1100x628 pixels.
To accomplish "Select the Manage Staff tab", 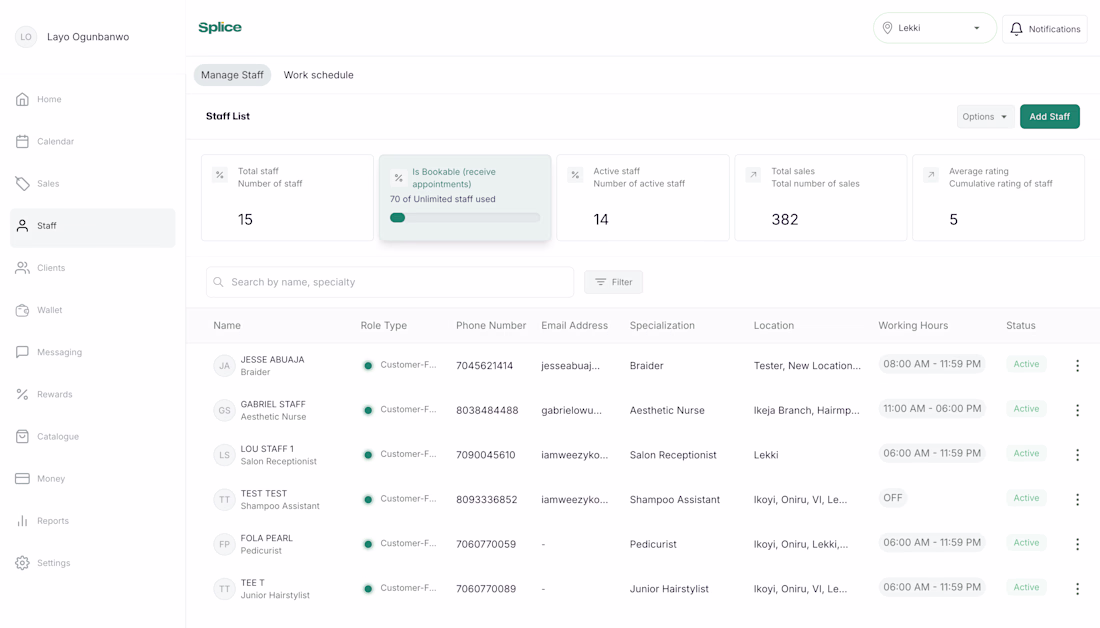I will [232, 75].
